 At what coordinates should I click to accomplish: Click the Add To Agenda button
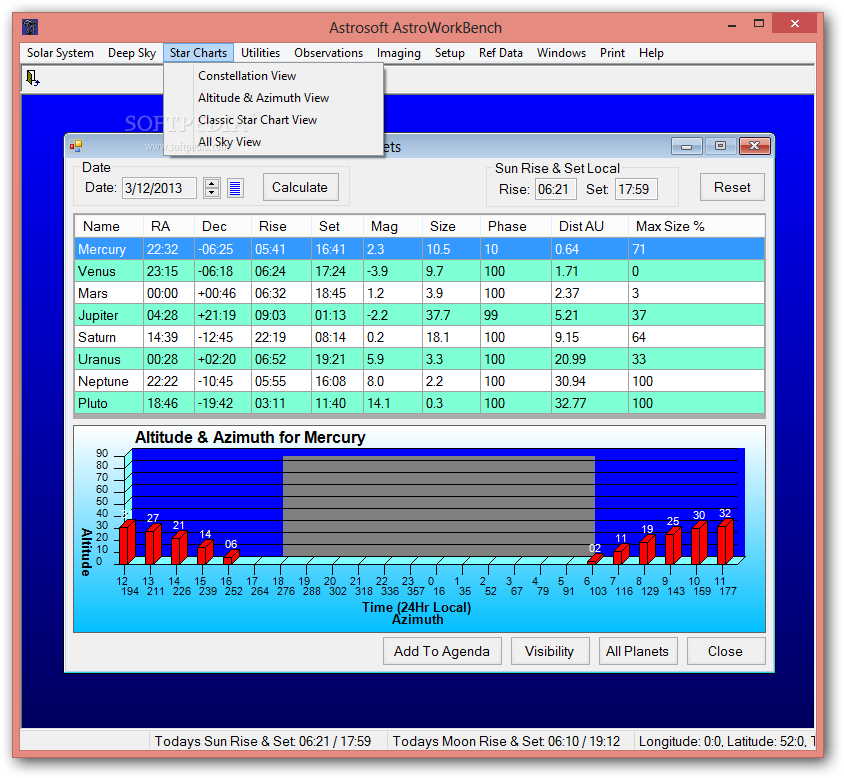point(442,651)
